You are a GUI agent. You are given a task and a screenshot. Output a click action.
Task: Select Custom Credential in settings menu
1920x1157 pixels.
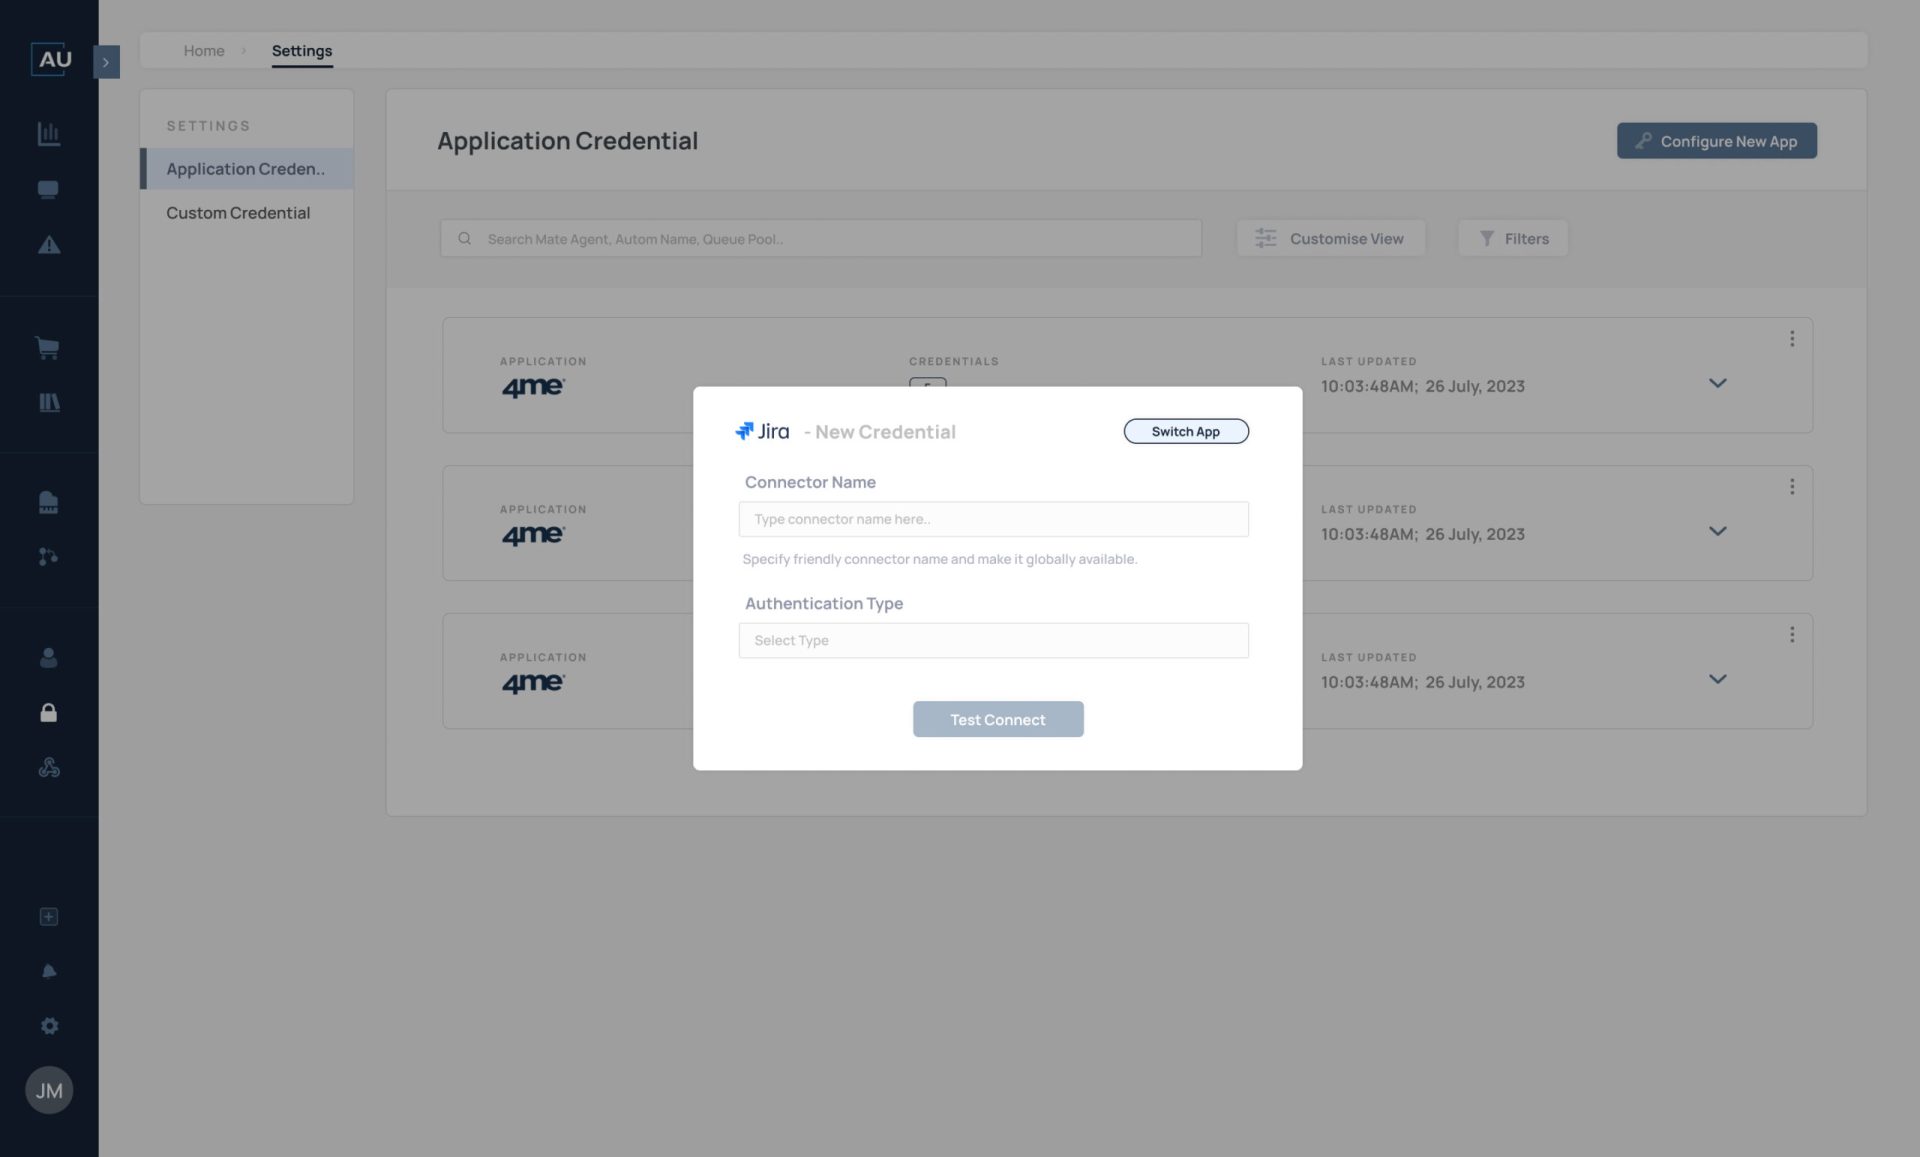238,213
